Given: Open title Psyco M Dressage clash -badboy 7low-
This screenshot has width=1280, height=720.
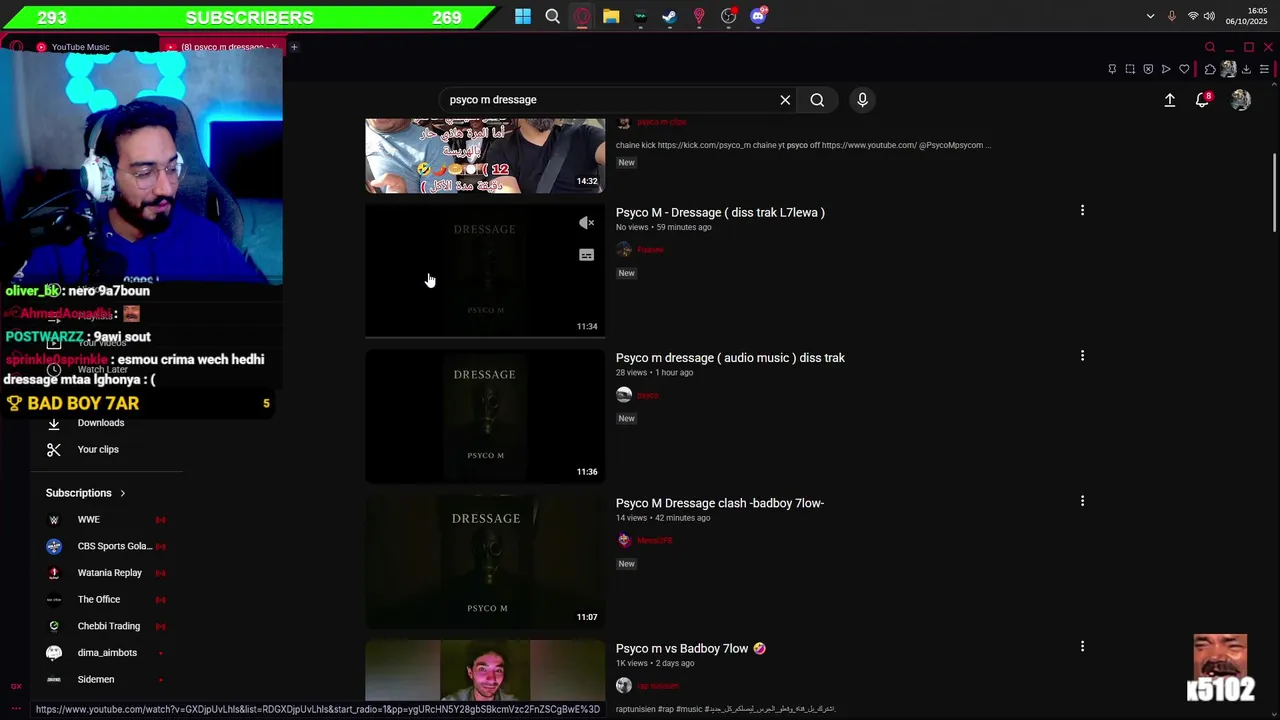Looking at the screenshot, I should (720, 503).
